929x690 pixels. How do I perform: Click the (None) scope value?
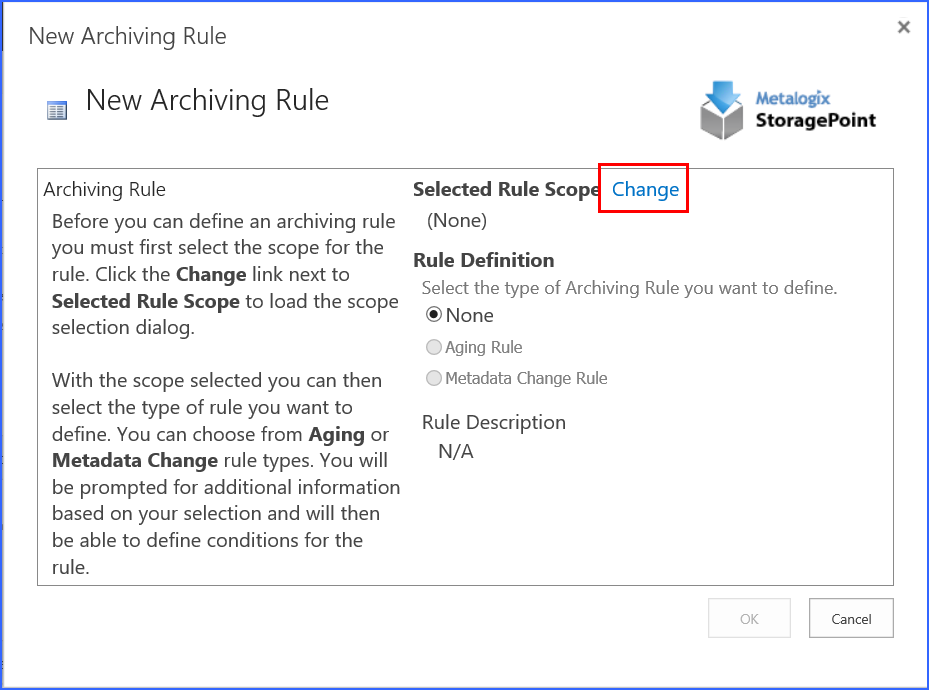tap(456, 220)
